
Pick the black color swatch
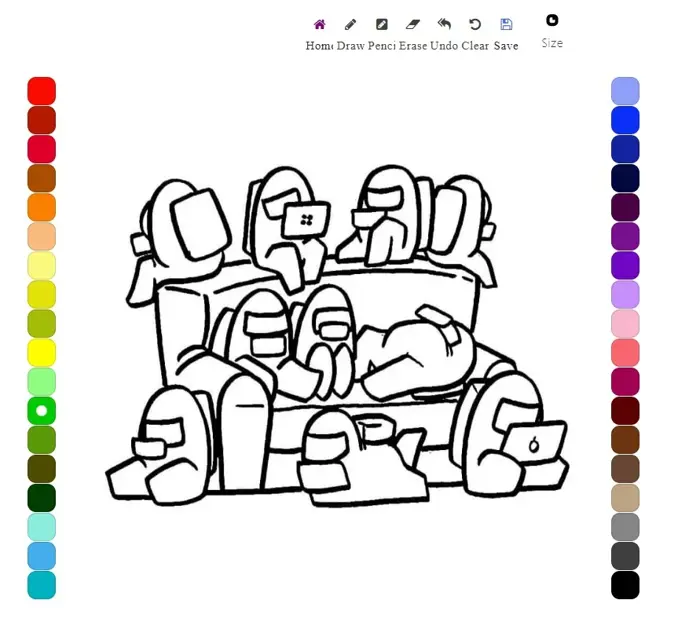point(625,585)
